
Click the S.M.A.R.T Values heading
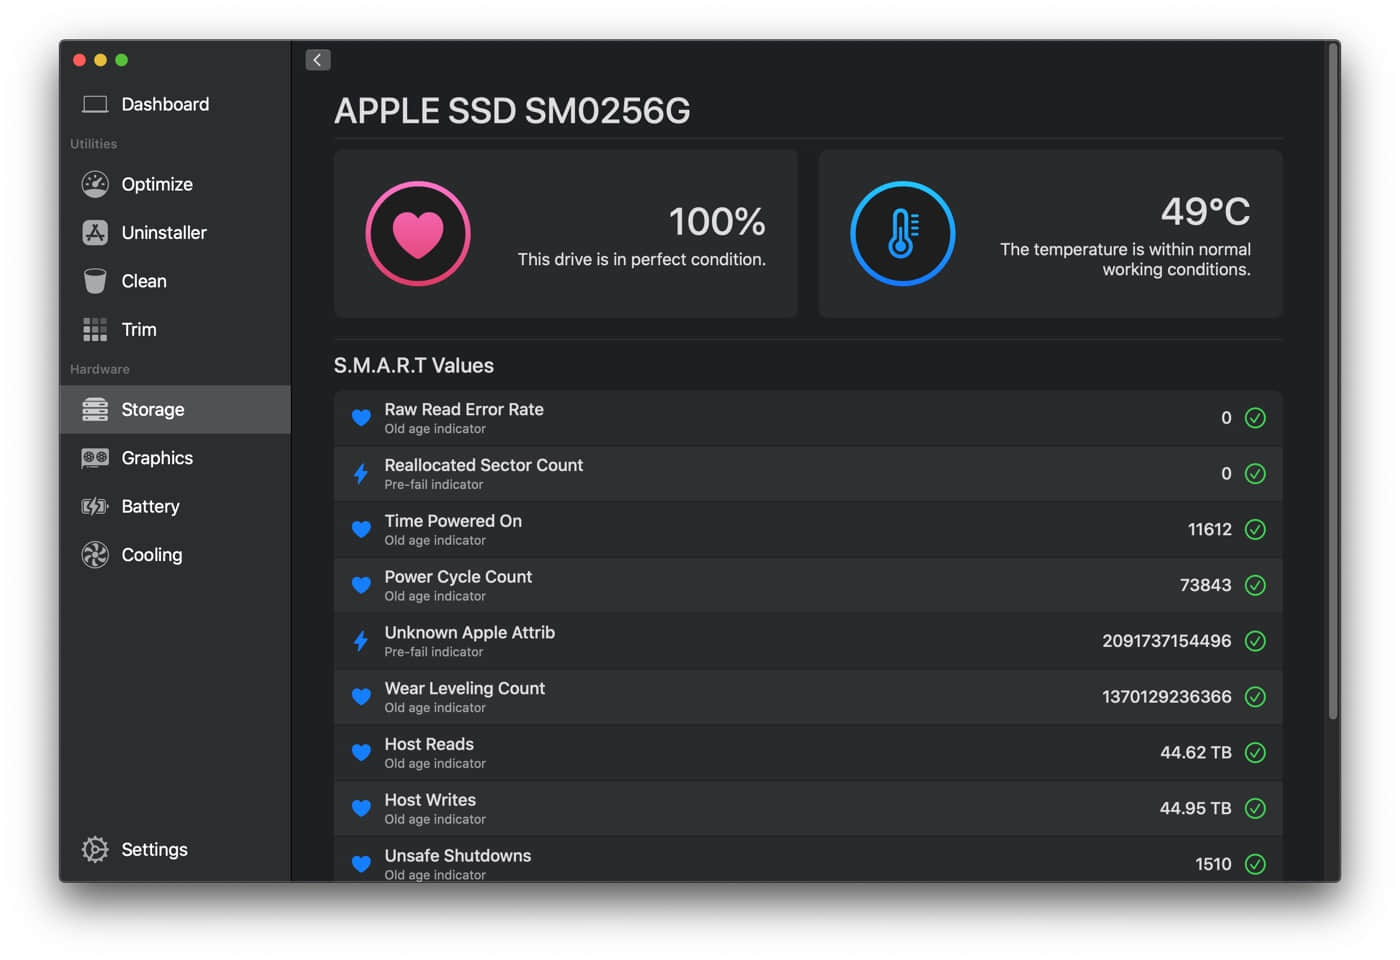coord(414,366)
